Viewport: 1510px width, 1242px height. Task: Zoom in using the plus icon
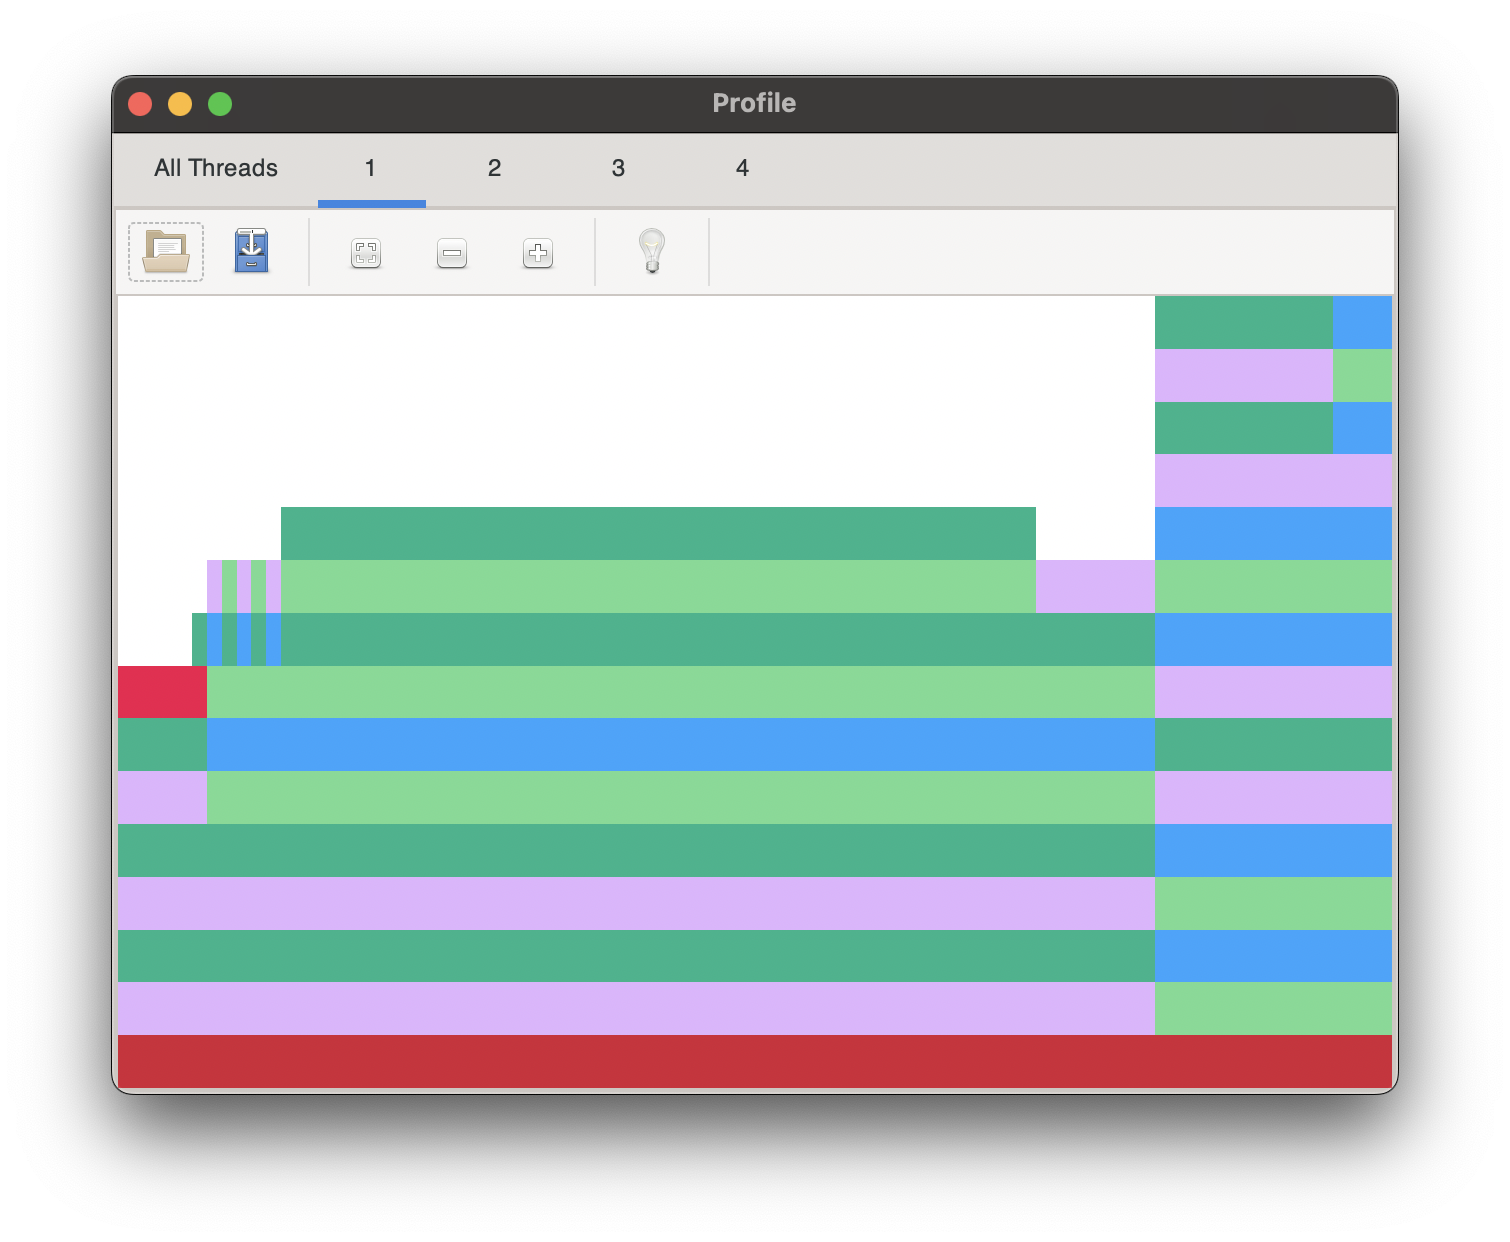click(538, 254)
